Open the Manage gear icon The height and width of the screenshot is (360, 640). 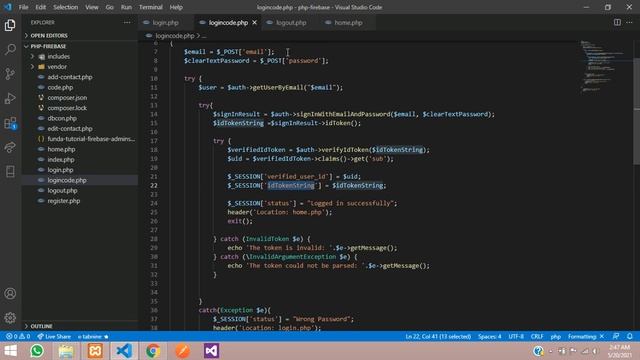(x=10, y=318)
